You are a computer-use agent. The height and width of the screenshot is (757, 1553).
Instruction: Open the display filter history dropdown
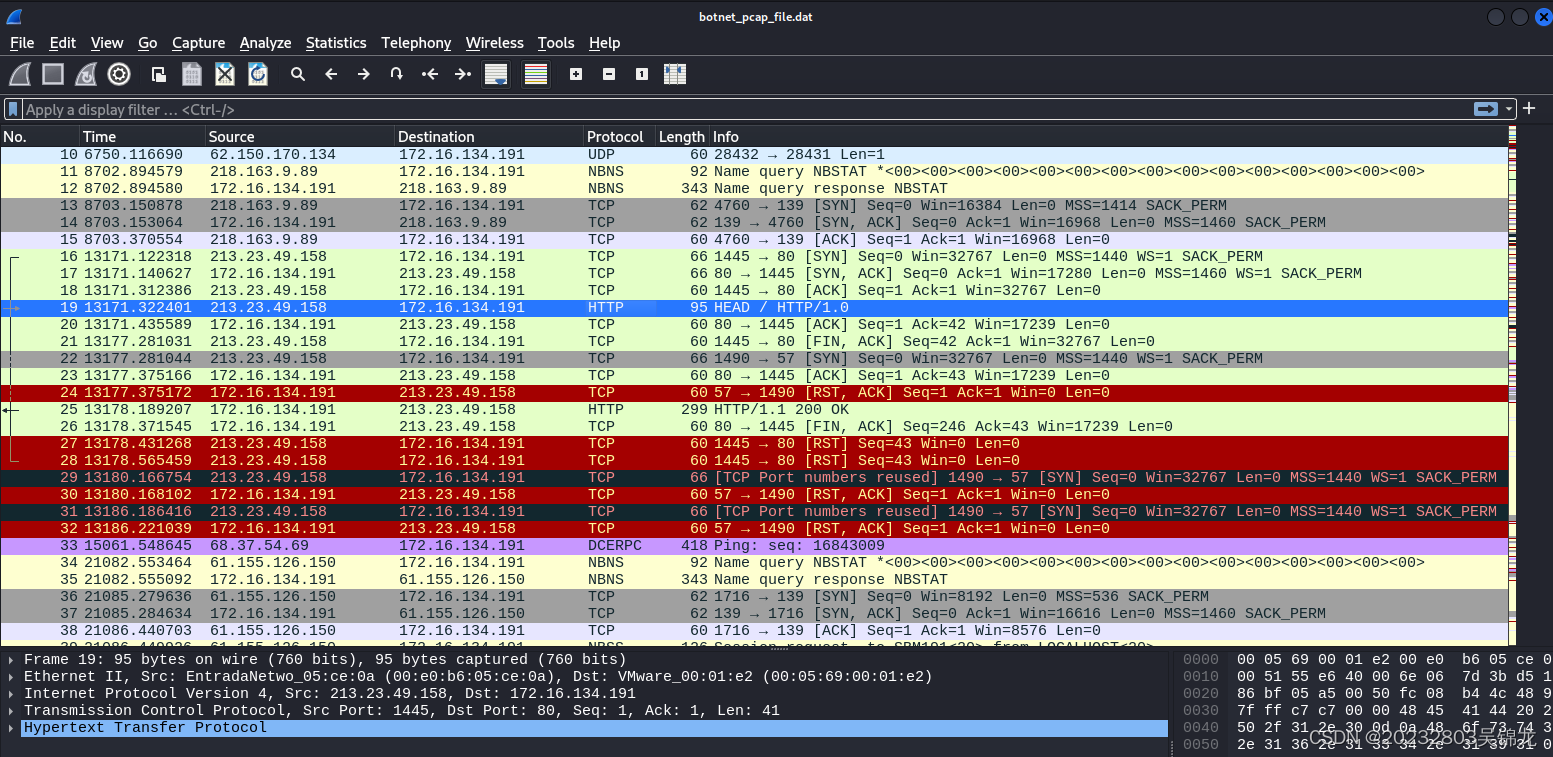pyautogui.click(x=1510, y=109)
